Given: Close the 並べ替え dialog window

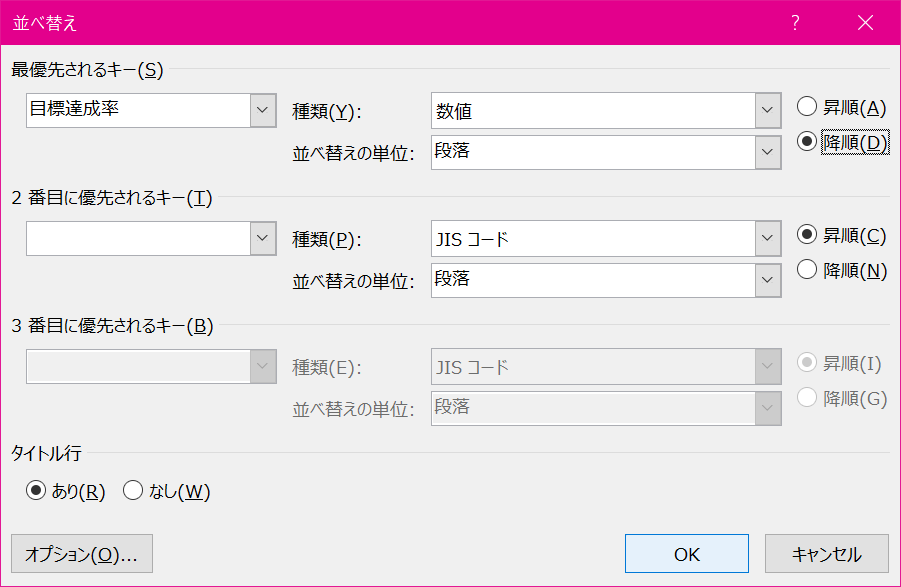Looking at the screenshot, I should point(865,23).
